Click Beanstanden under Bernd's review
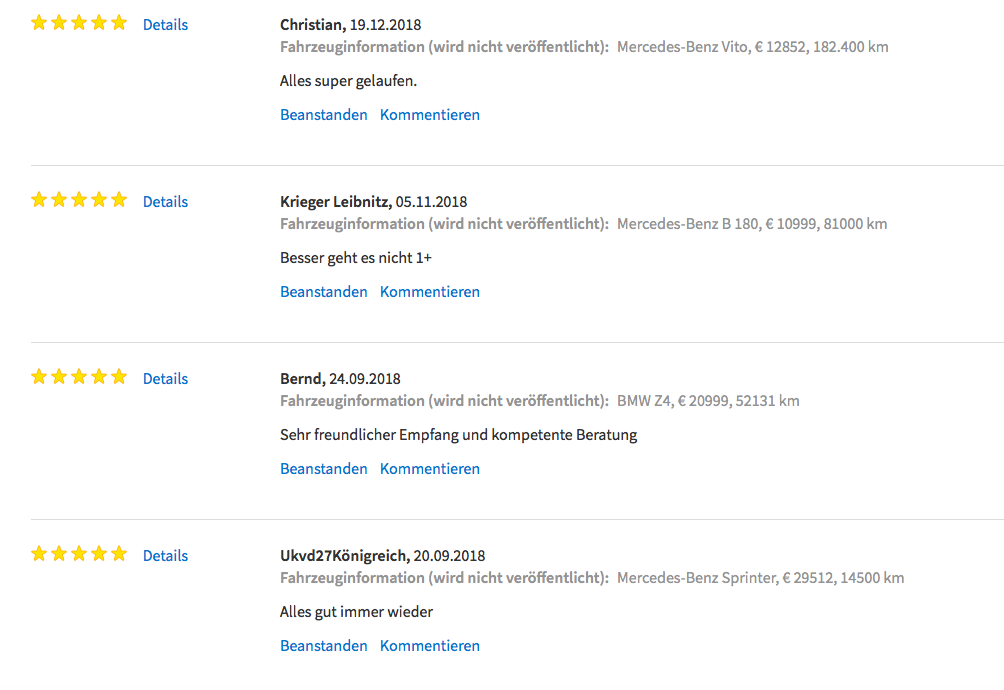This screenshot has height=690, width=1004. (324, 469)
